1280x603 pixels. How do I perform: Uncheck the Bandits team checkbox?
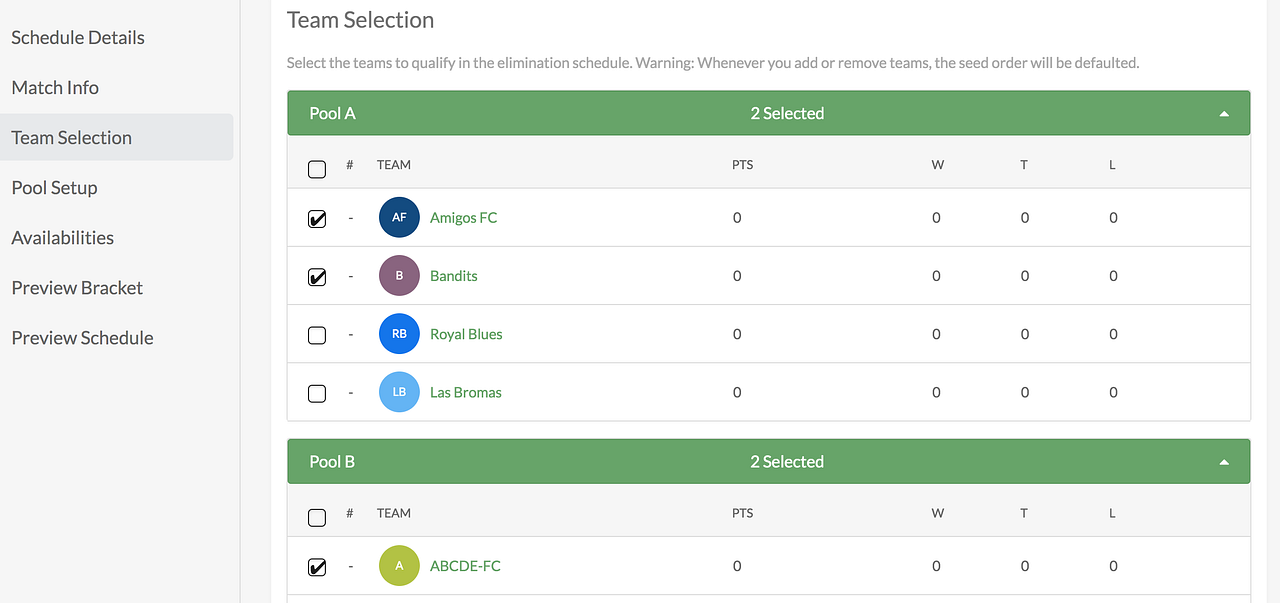(x=317, y=277)
